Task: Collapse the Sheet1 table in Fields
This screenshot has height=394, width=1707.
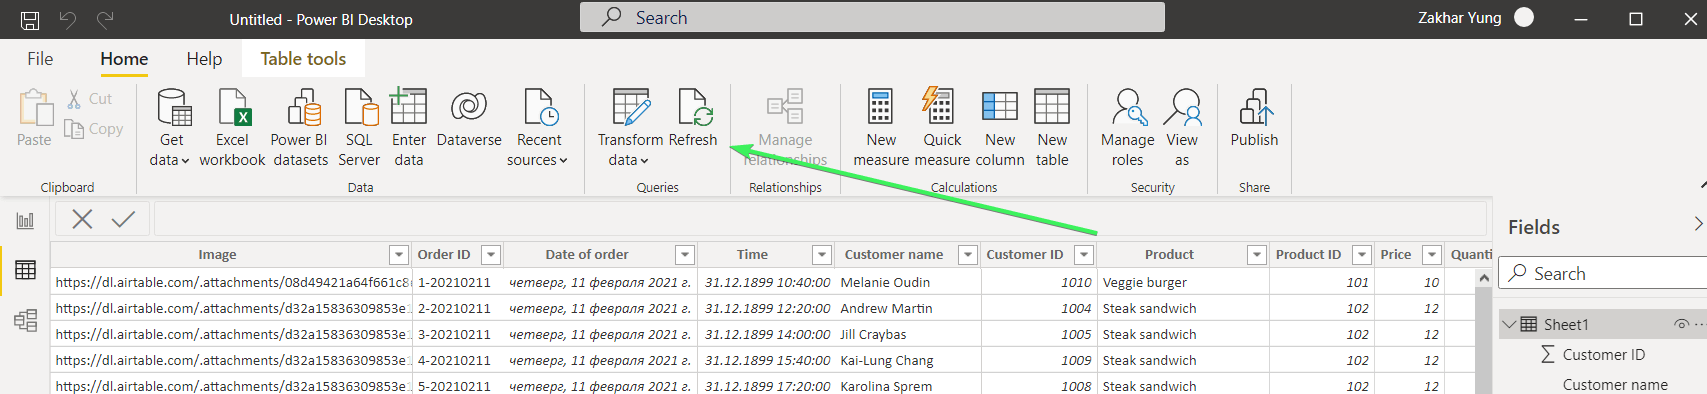Action: tap(1509, 325)
